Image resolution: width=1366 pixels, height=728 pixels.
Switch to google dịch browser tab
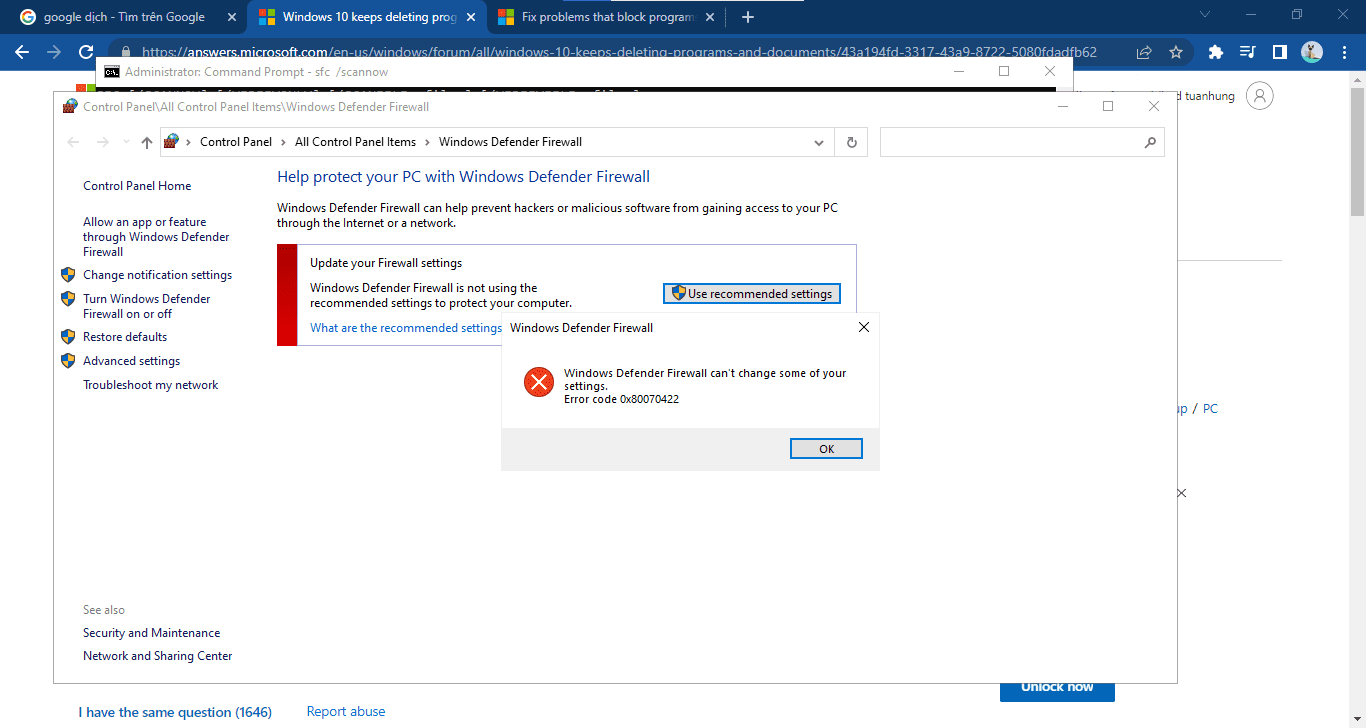click(x=125, y=17)
